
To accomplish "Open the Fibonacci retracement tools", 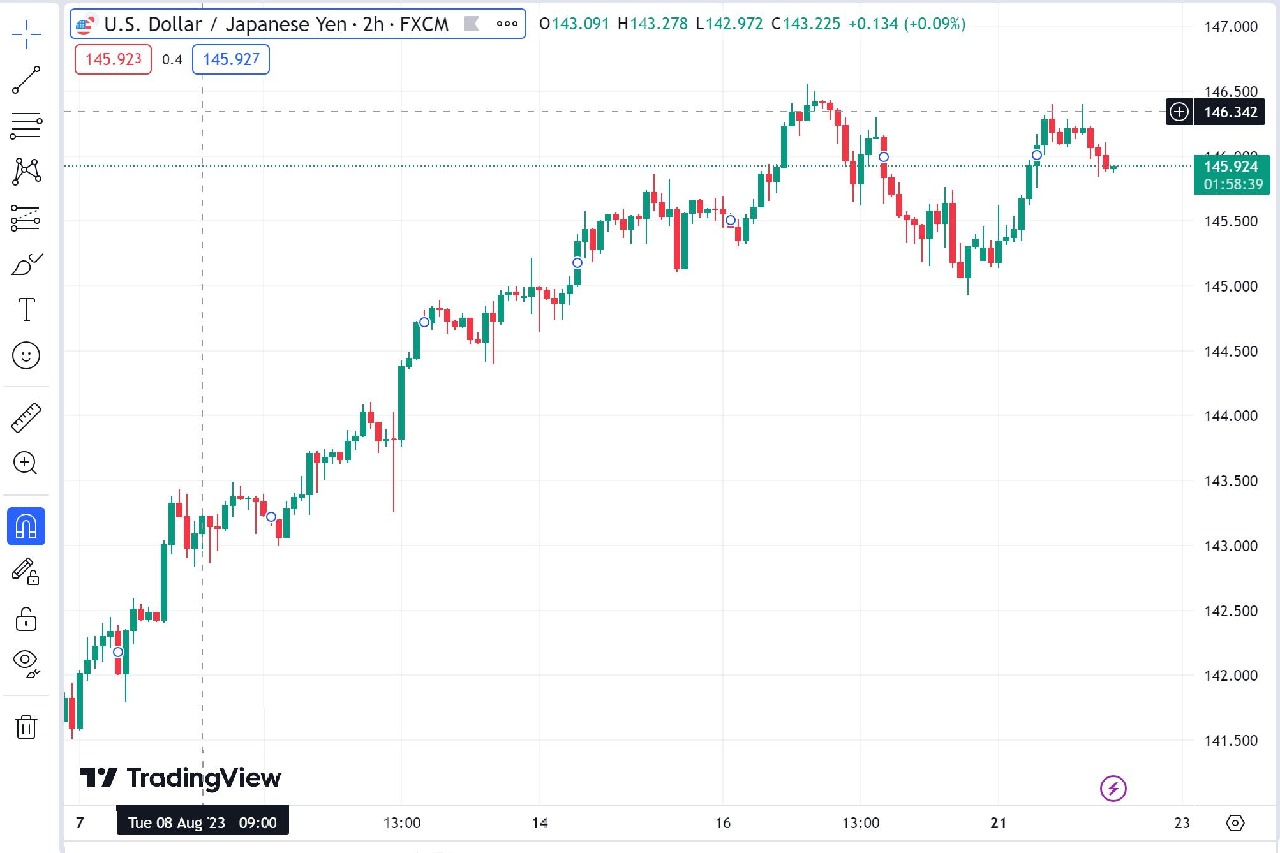I will [x=26, y=126].
